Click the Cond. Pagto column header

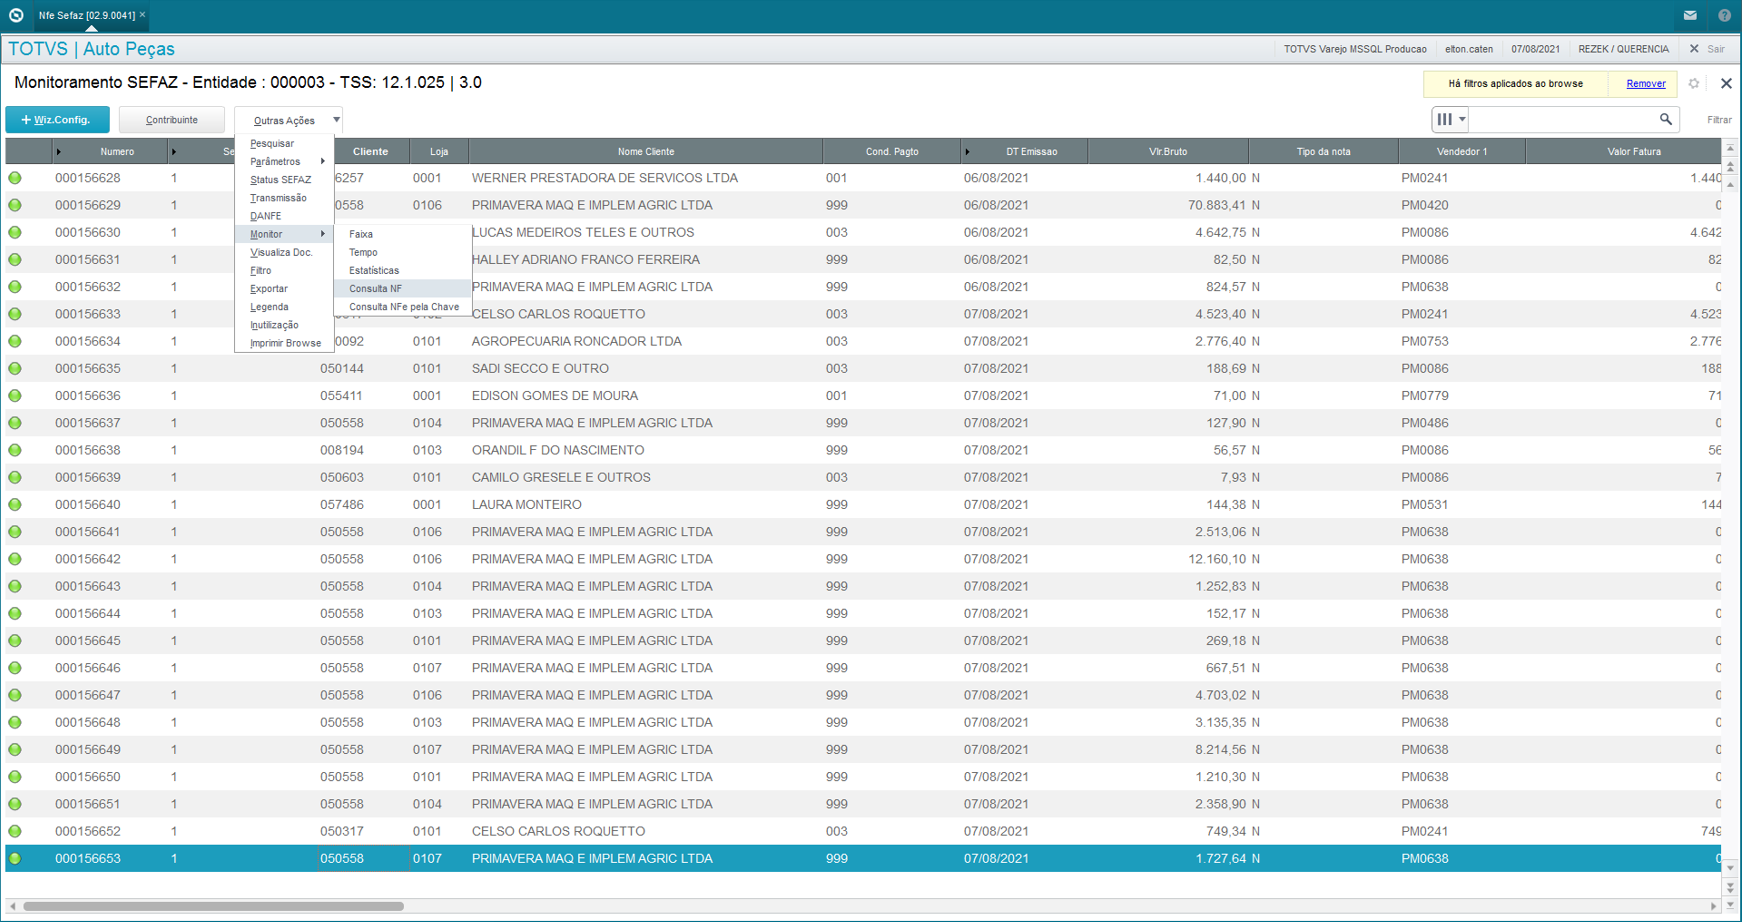pyautogui.click(x=891, y=152)
